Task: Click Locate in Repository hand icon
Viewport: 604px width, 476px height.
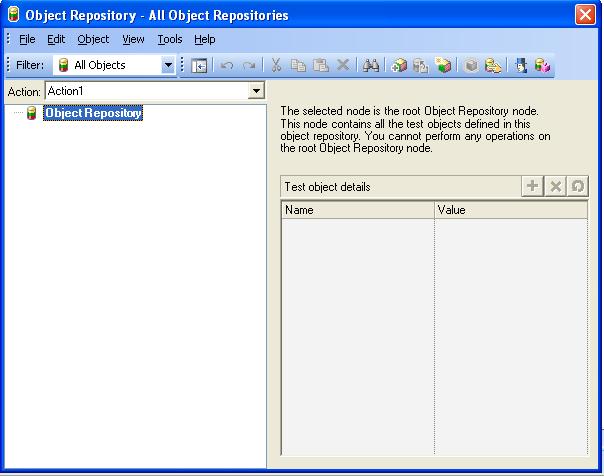Action: pyautogui.click(x=493, y=65)
